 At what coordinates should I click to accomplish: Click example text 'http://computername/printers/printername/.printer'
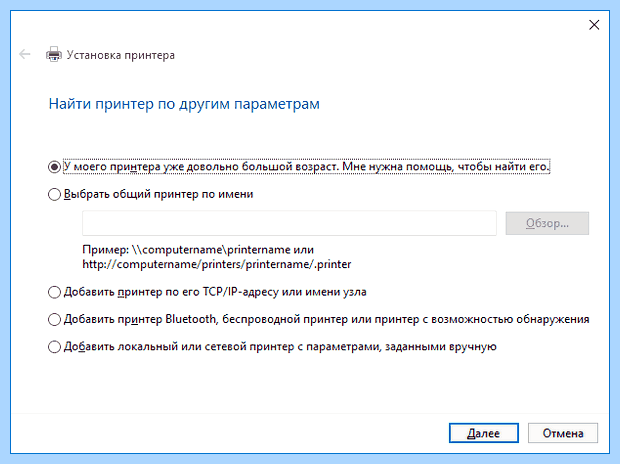click(217, 264)
